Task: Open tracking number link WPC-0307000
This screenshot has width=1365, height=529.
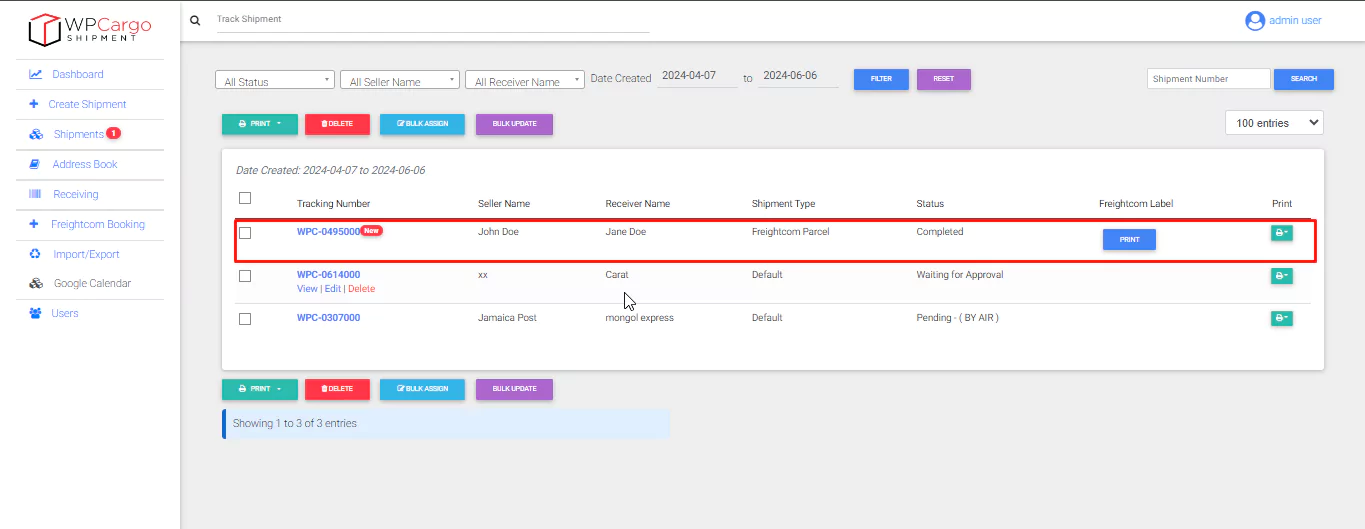Action: coord(328,318)
